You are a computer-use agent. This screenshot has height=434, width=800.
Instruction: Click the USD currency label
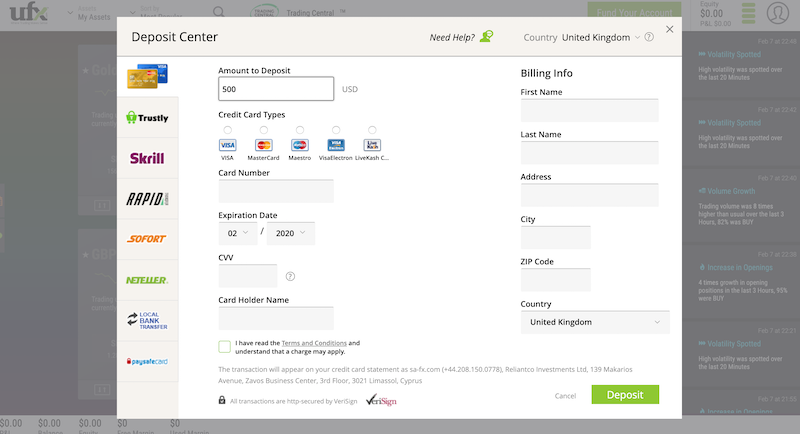tap(349, 89)
